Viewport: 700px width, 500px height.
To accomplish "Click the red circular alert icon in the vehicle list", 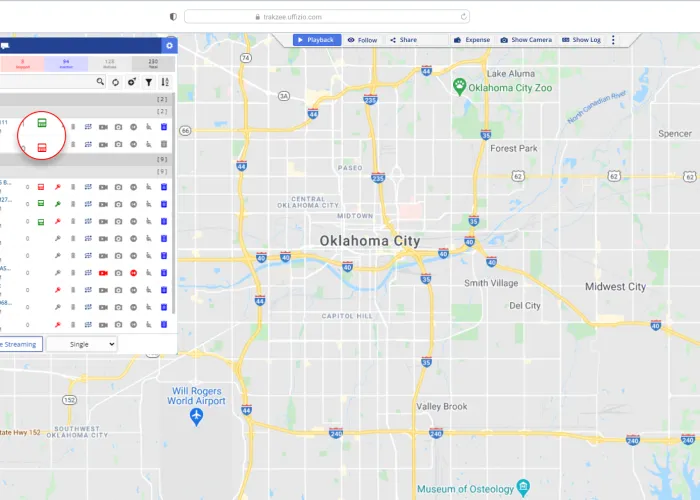I will [133, 272].
